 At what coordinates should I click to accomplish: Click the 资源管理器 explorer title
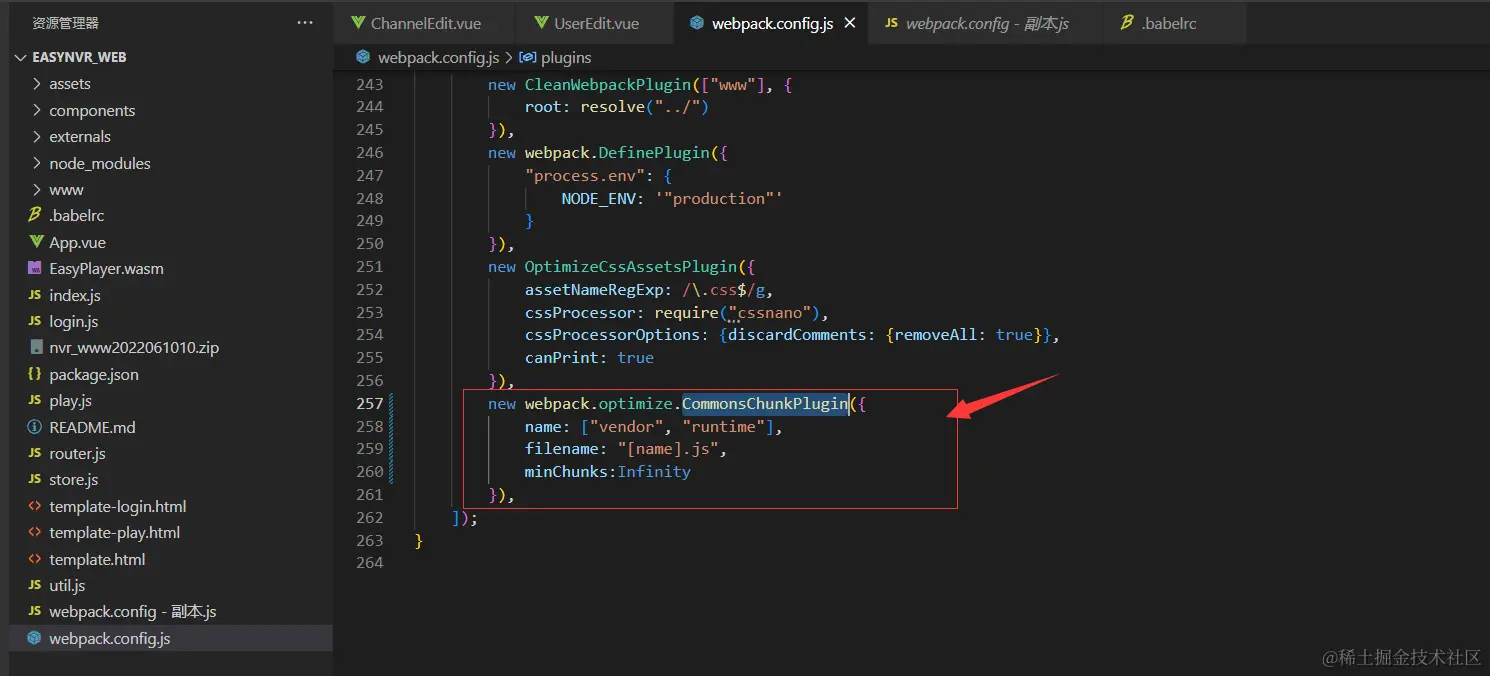66,23
